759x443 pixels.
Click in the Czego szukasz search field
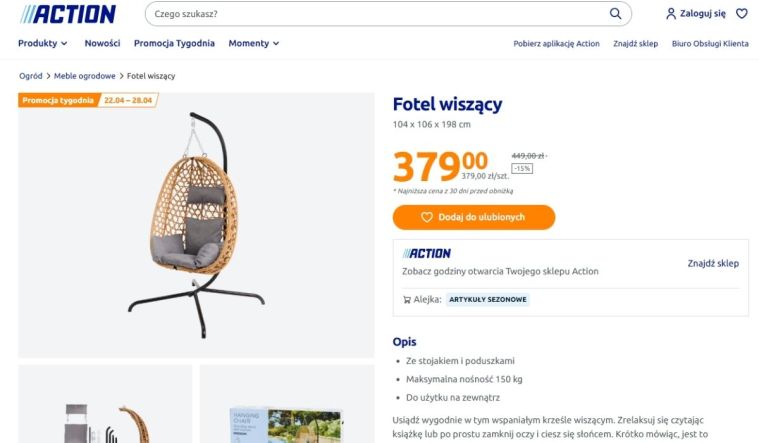pyautogui.click(x=378, y=14)
